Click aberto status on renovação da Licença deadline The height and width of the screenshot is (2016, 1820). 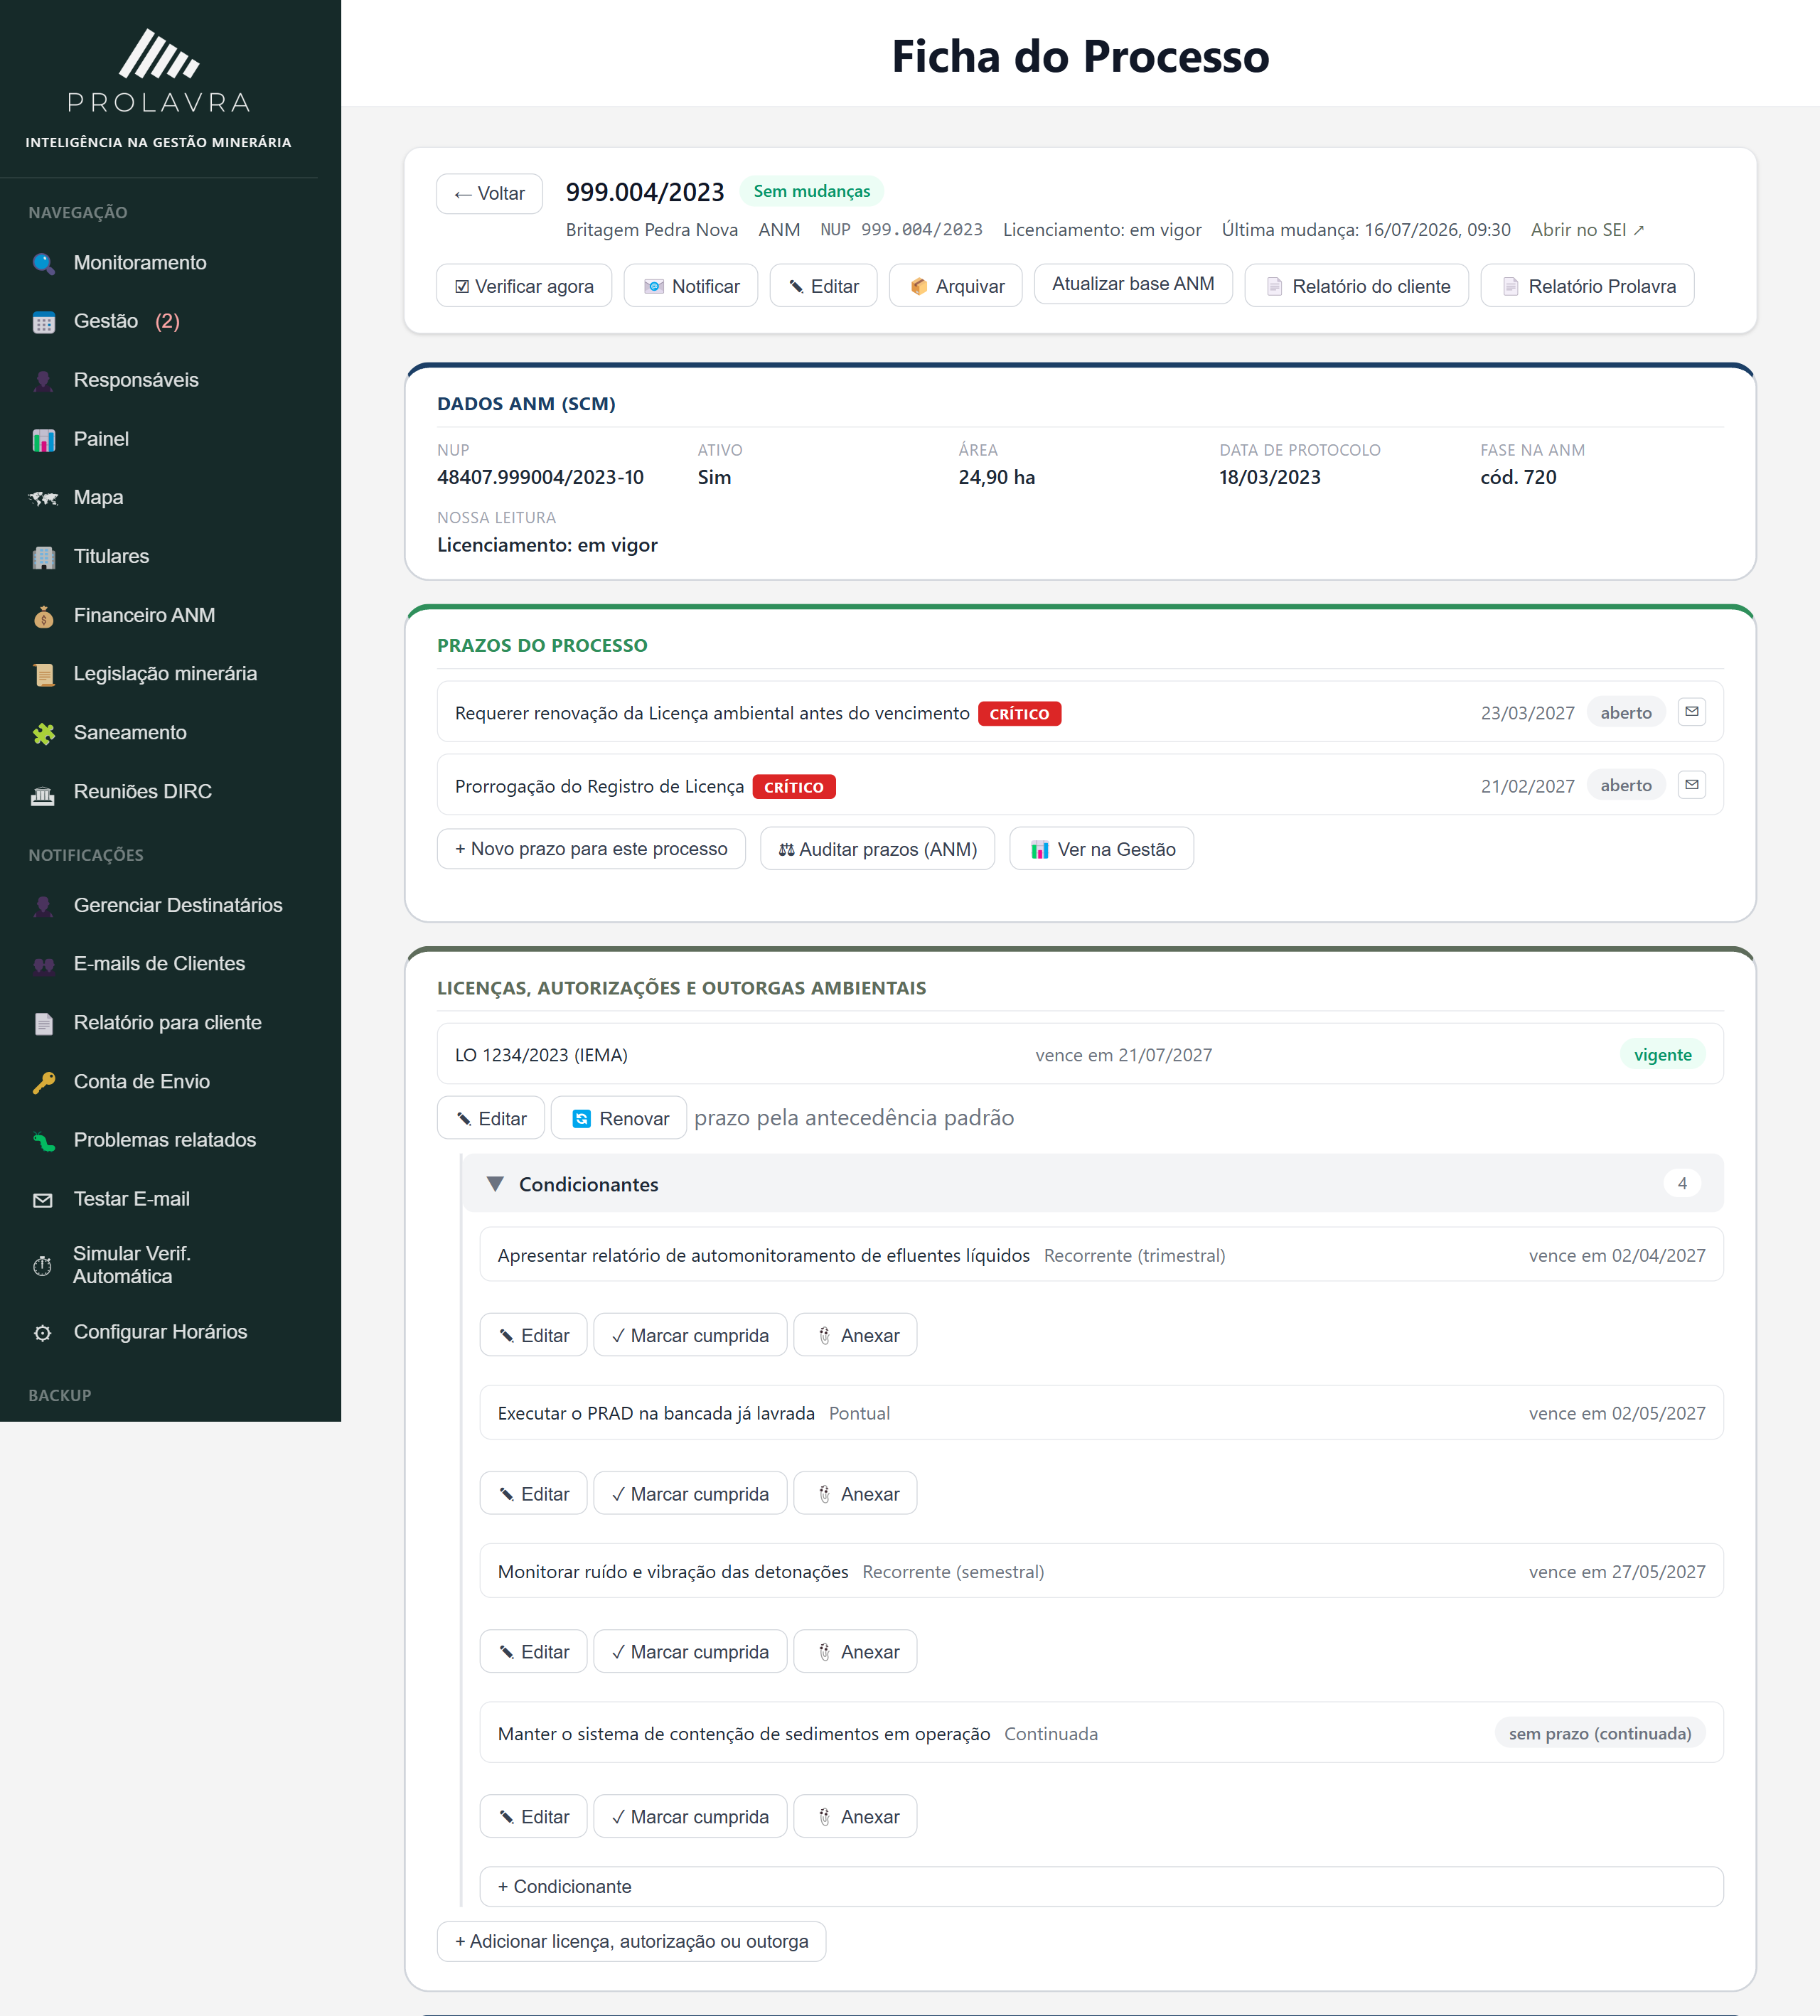coord(1625,713)
